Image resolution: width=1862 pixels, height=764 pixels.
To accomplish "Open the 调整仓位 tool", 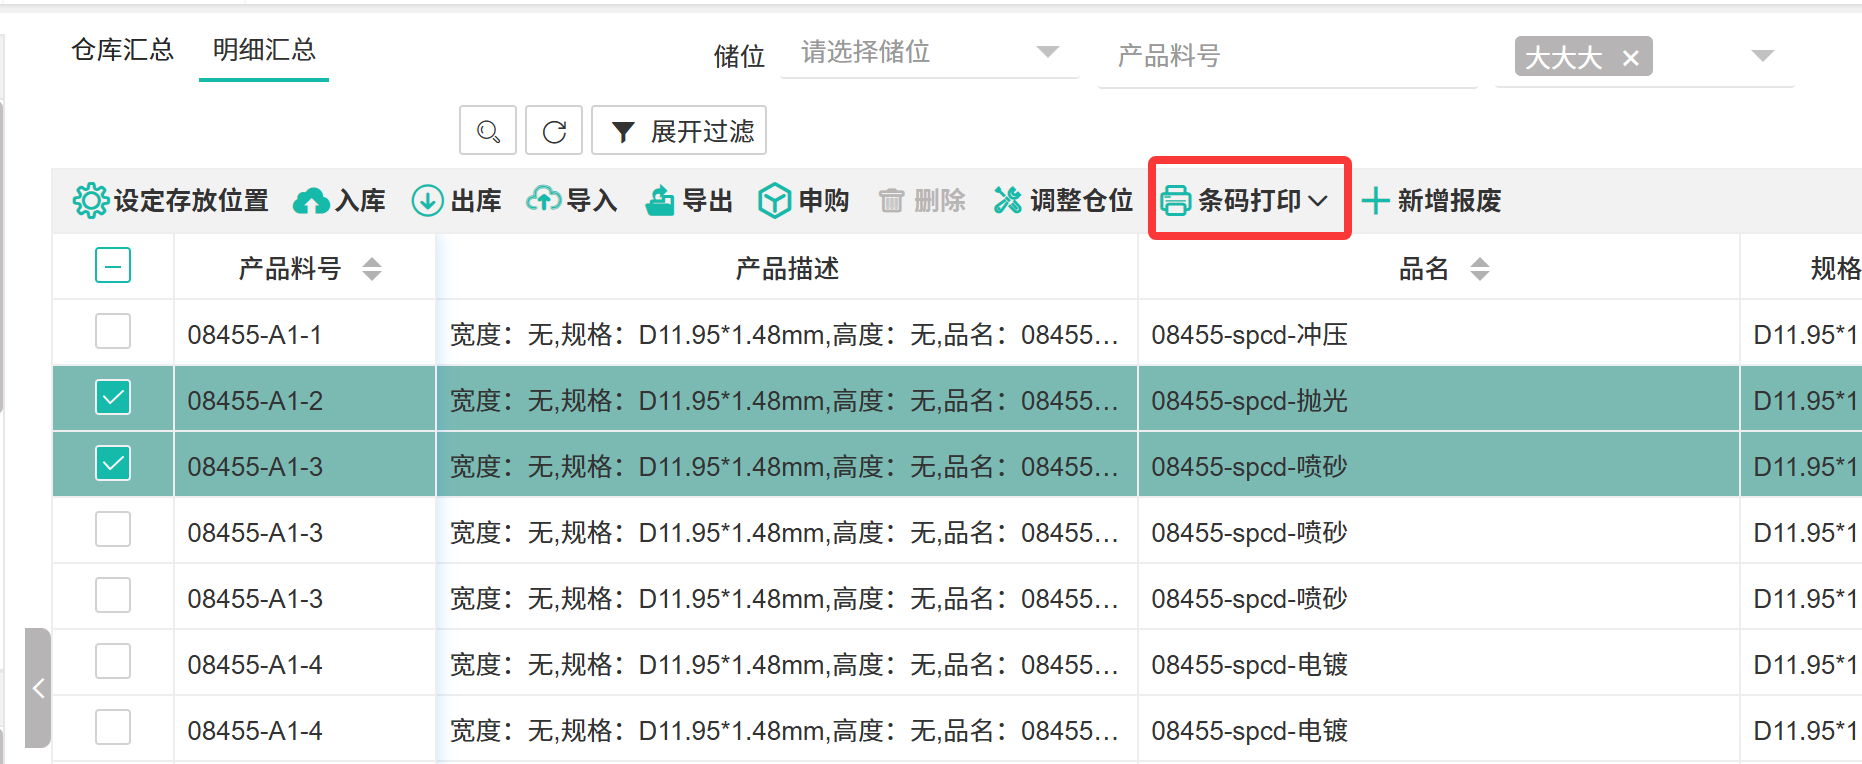I will (1063, 201).
